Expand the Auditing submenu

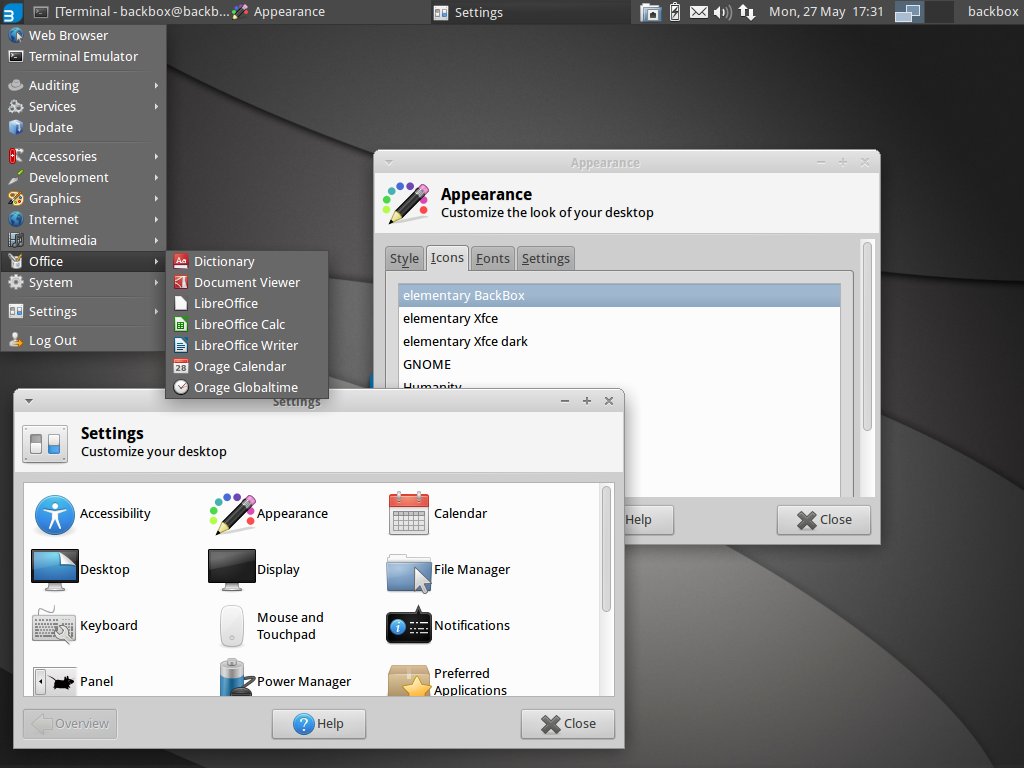tap(84, 85)
